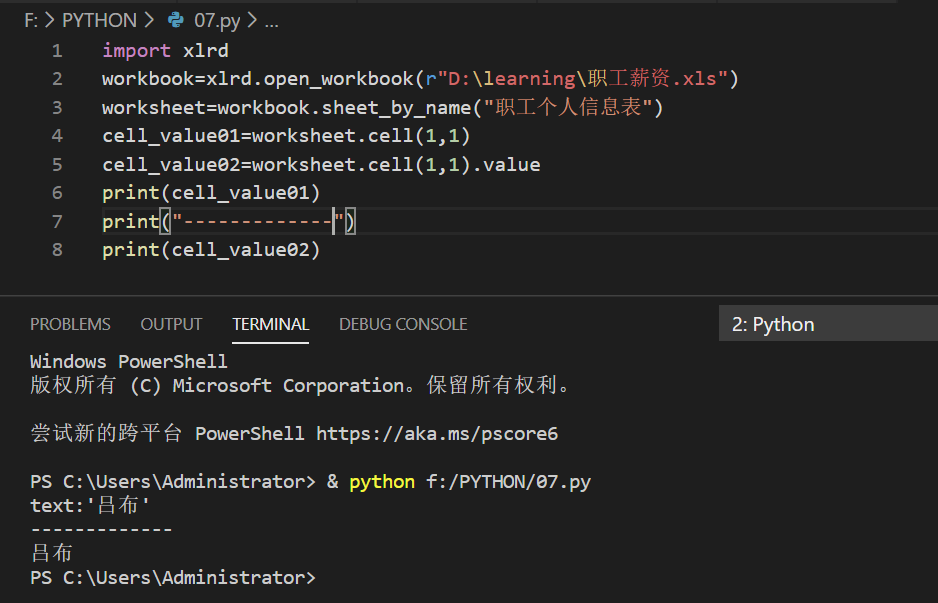This screenshot has height=603, width=938.
Task: Switch to the PROBLEMS tab
Action: click(70, 324)
